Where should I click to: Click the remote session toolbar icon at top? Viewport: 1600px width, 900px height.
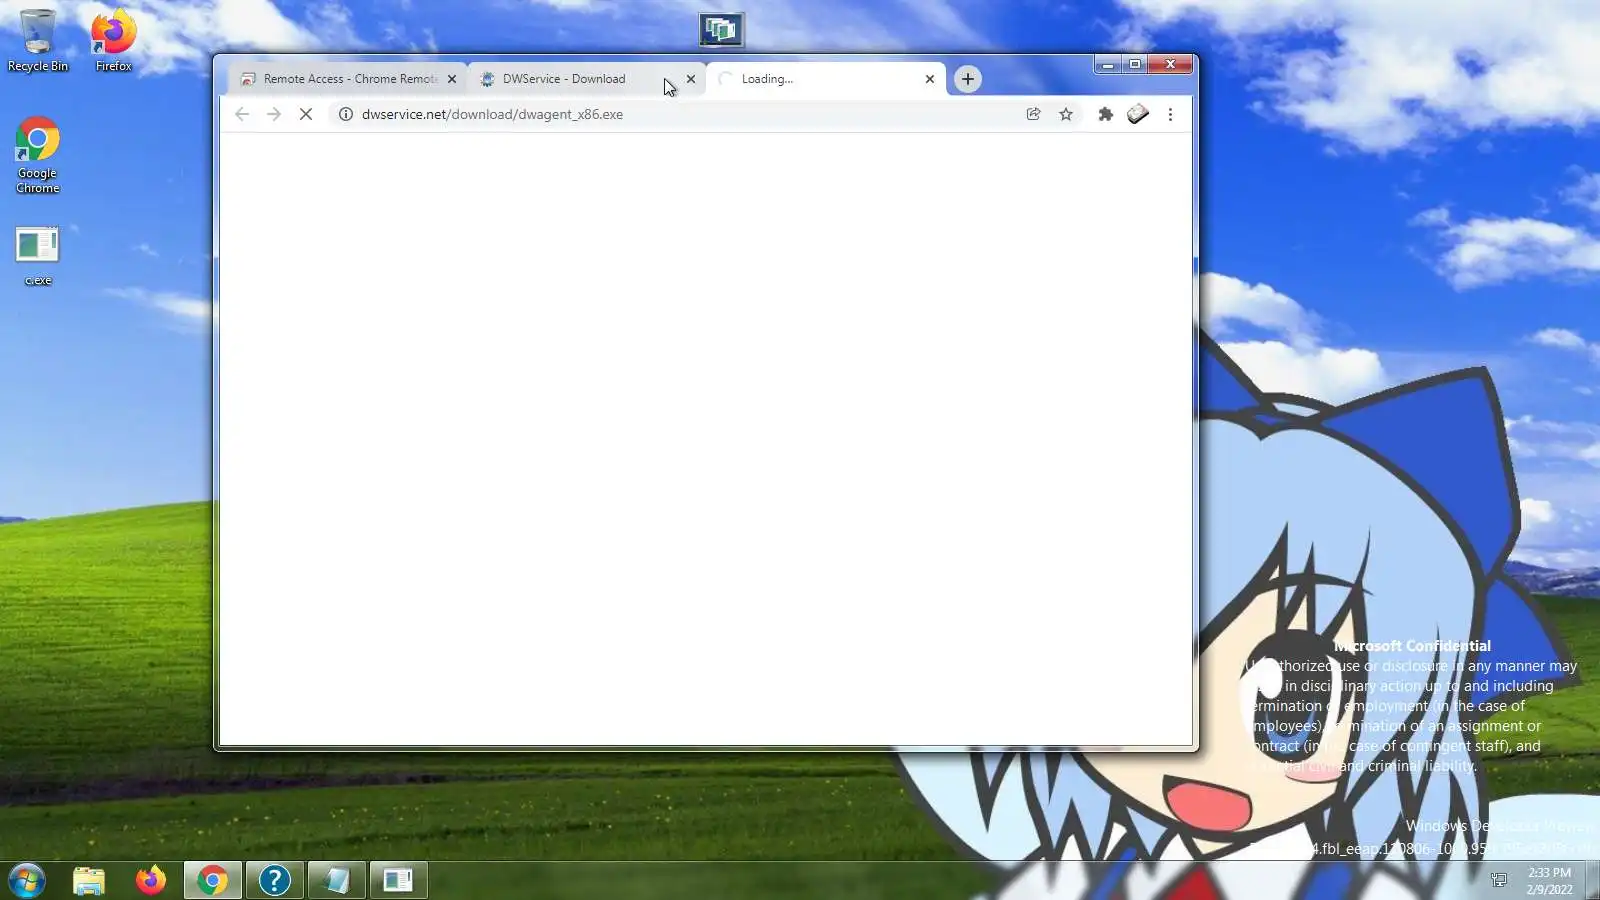coord(721,30)
